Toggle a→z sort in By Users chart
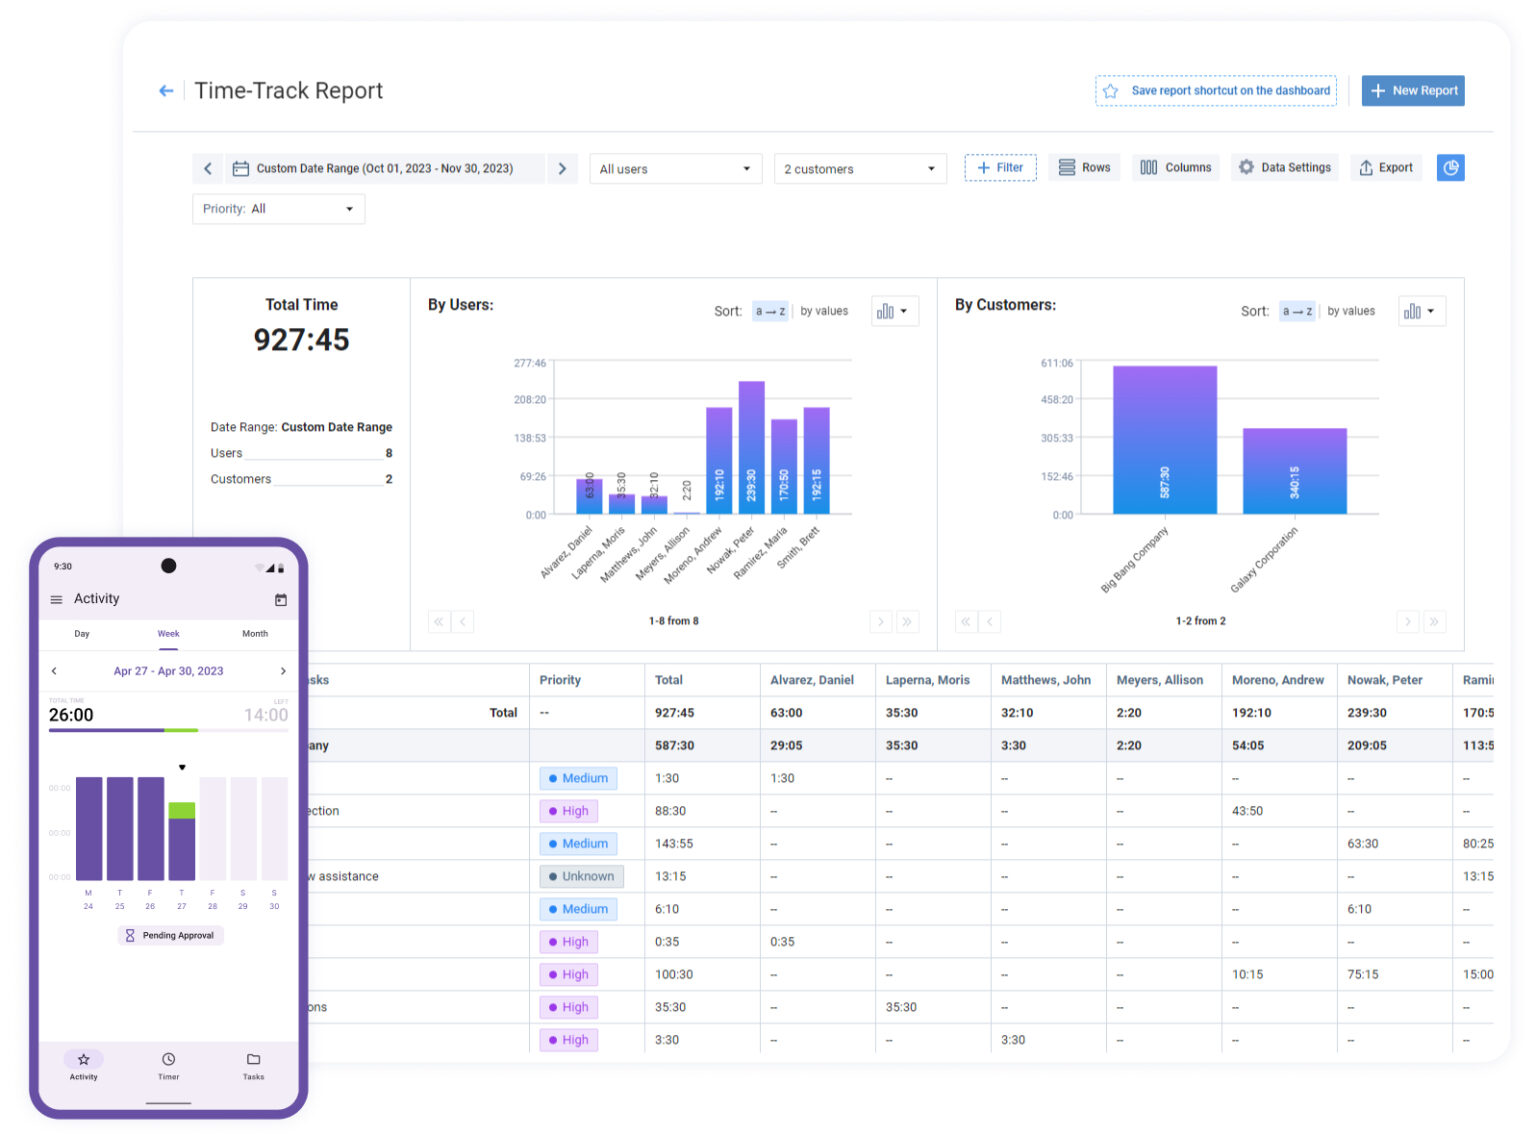The image size is (1536, 1136). pos(770,312)
